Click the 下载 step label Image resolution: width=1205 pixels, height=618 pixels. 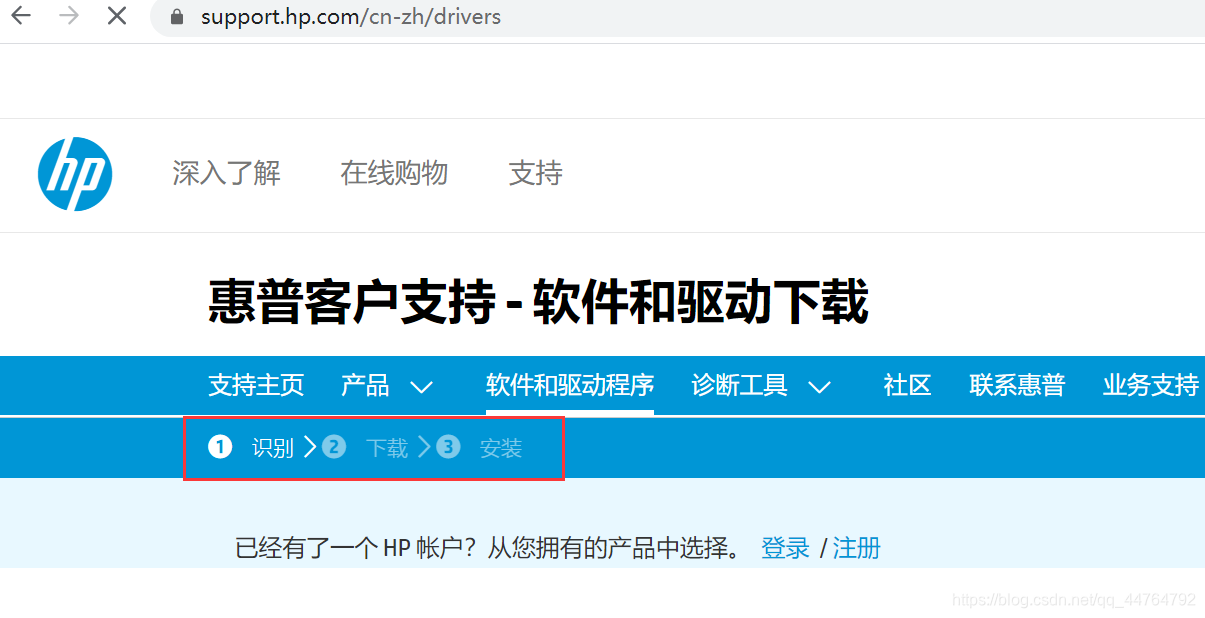click(x=387, y=448)
